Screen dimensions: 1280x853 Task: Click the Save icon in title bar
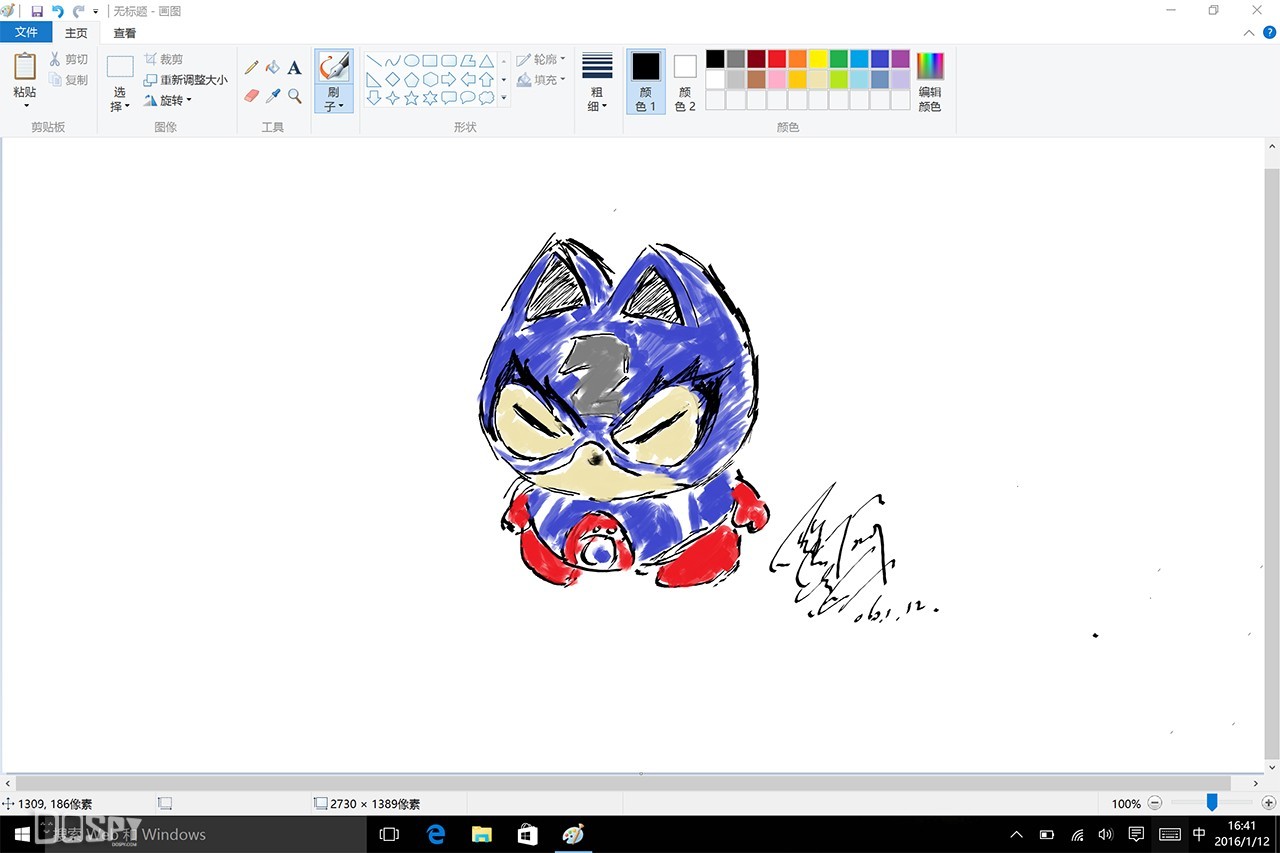click(x=37, y=11)
